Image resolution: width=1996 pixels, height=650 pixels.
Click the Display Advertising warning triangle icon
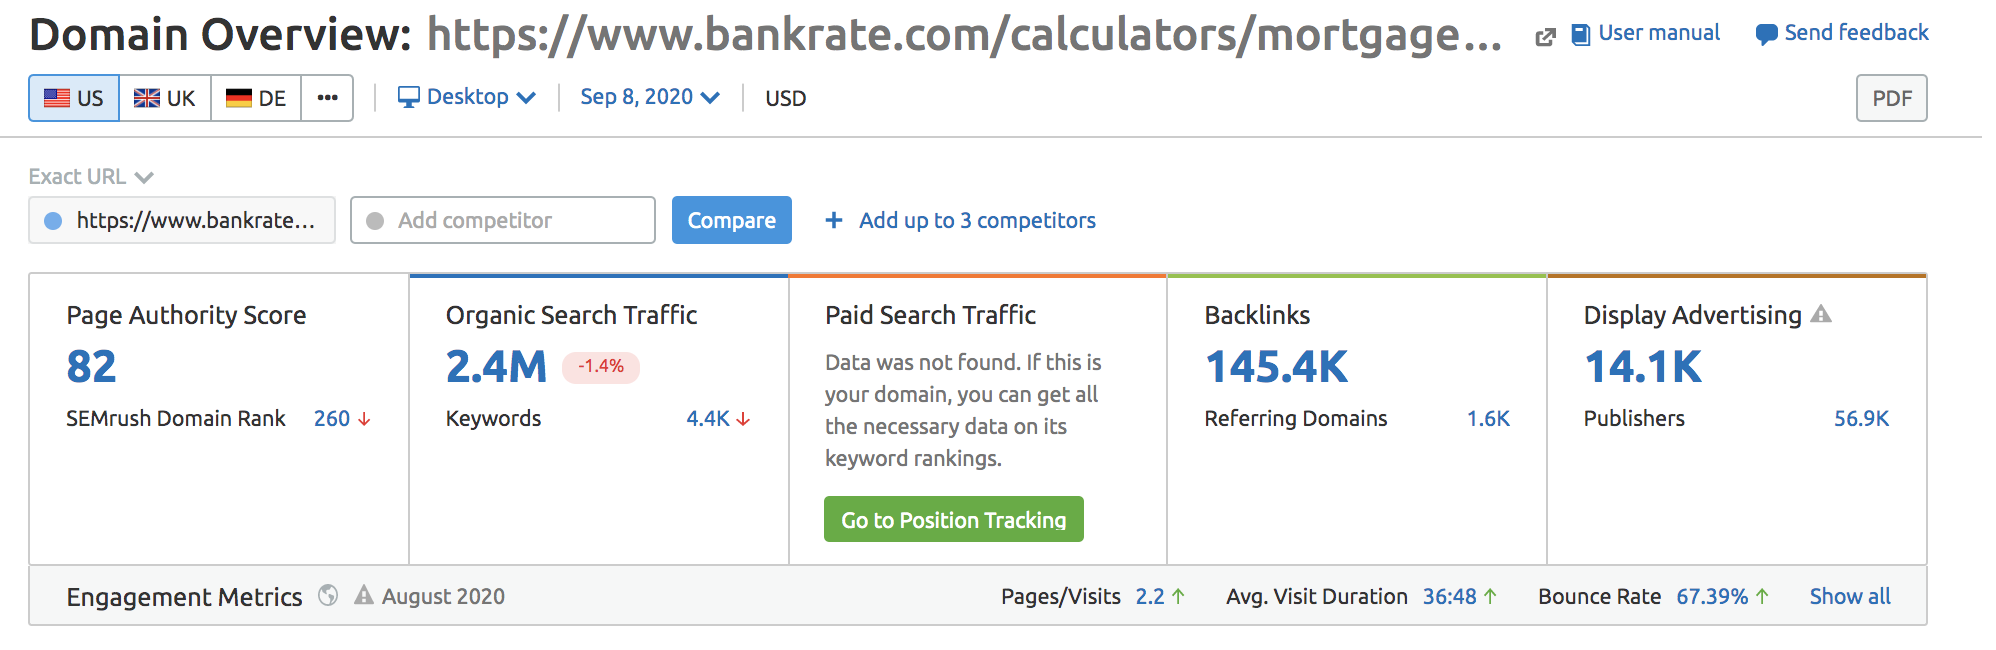1821,314
